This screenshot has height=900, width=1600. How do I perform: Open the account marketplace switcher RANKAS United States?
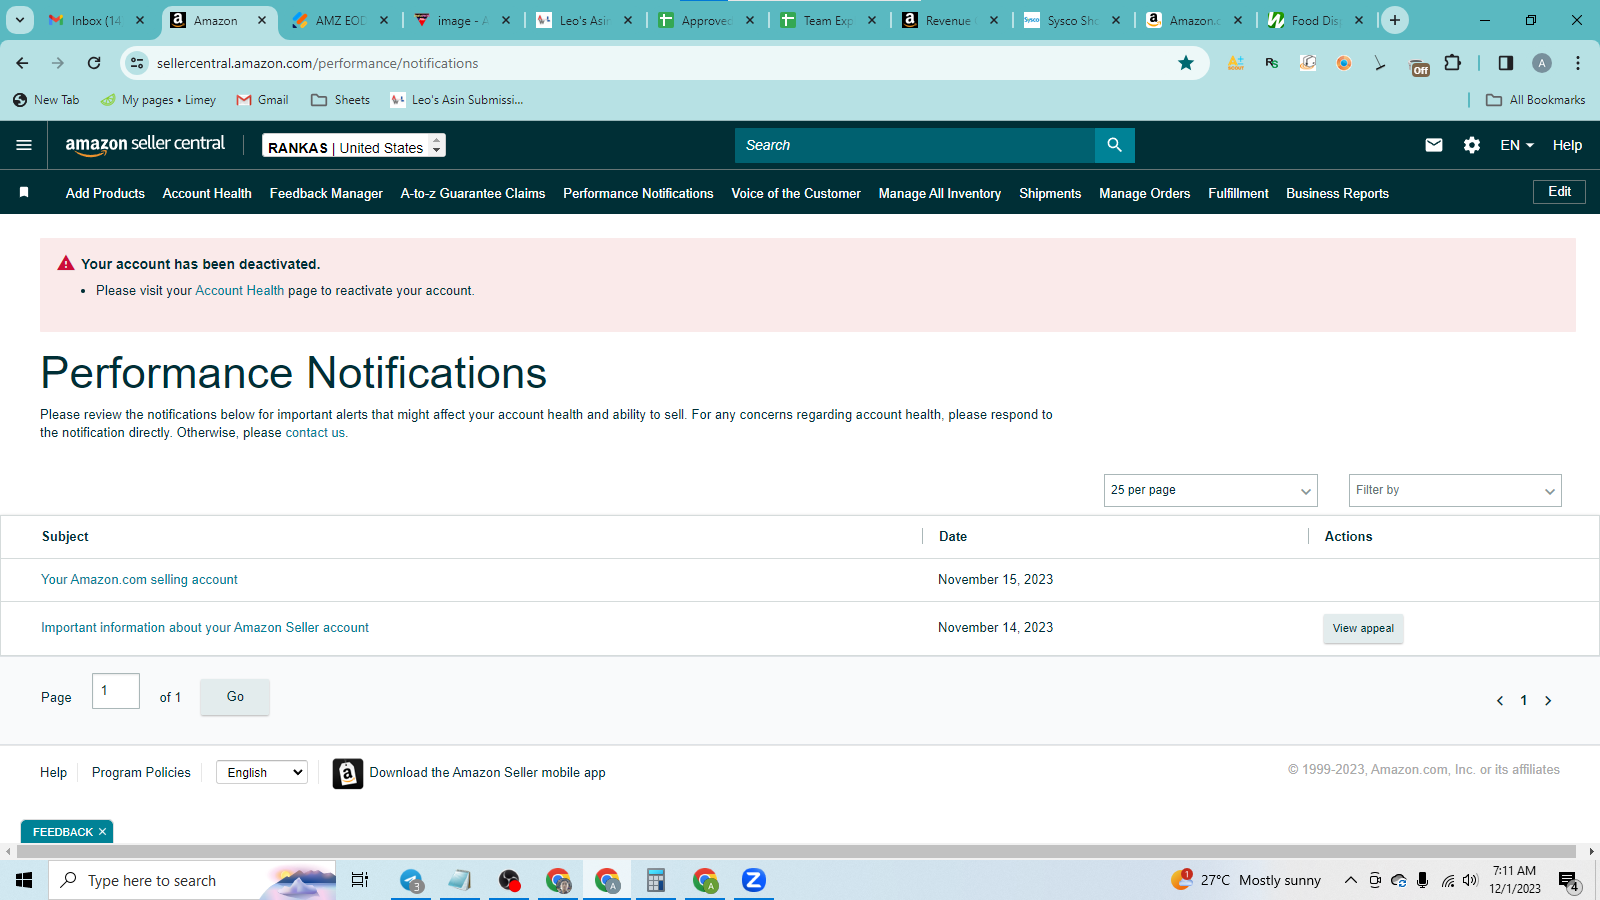354,146
